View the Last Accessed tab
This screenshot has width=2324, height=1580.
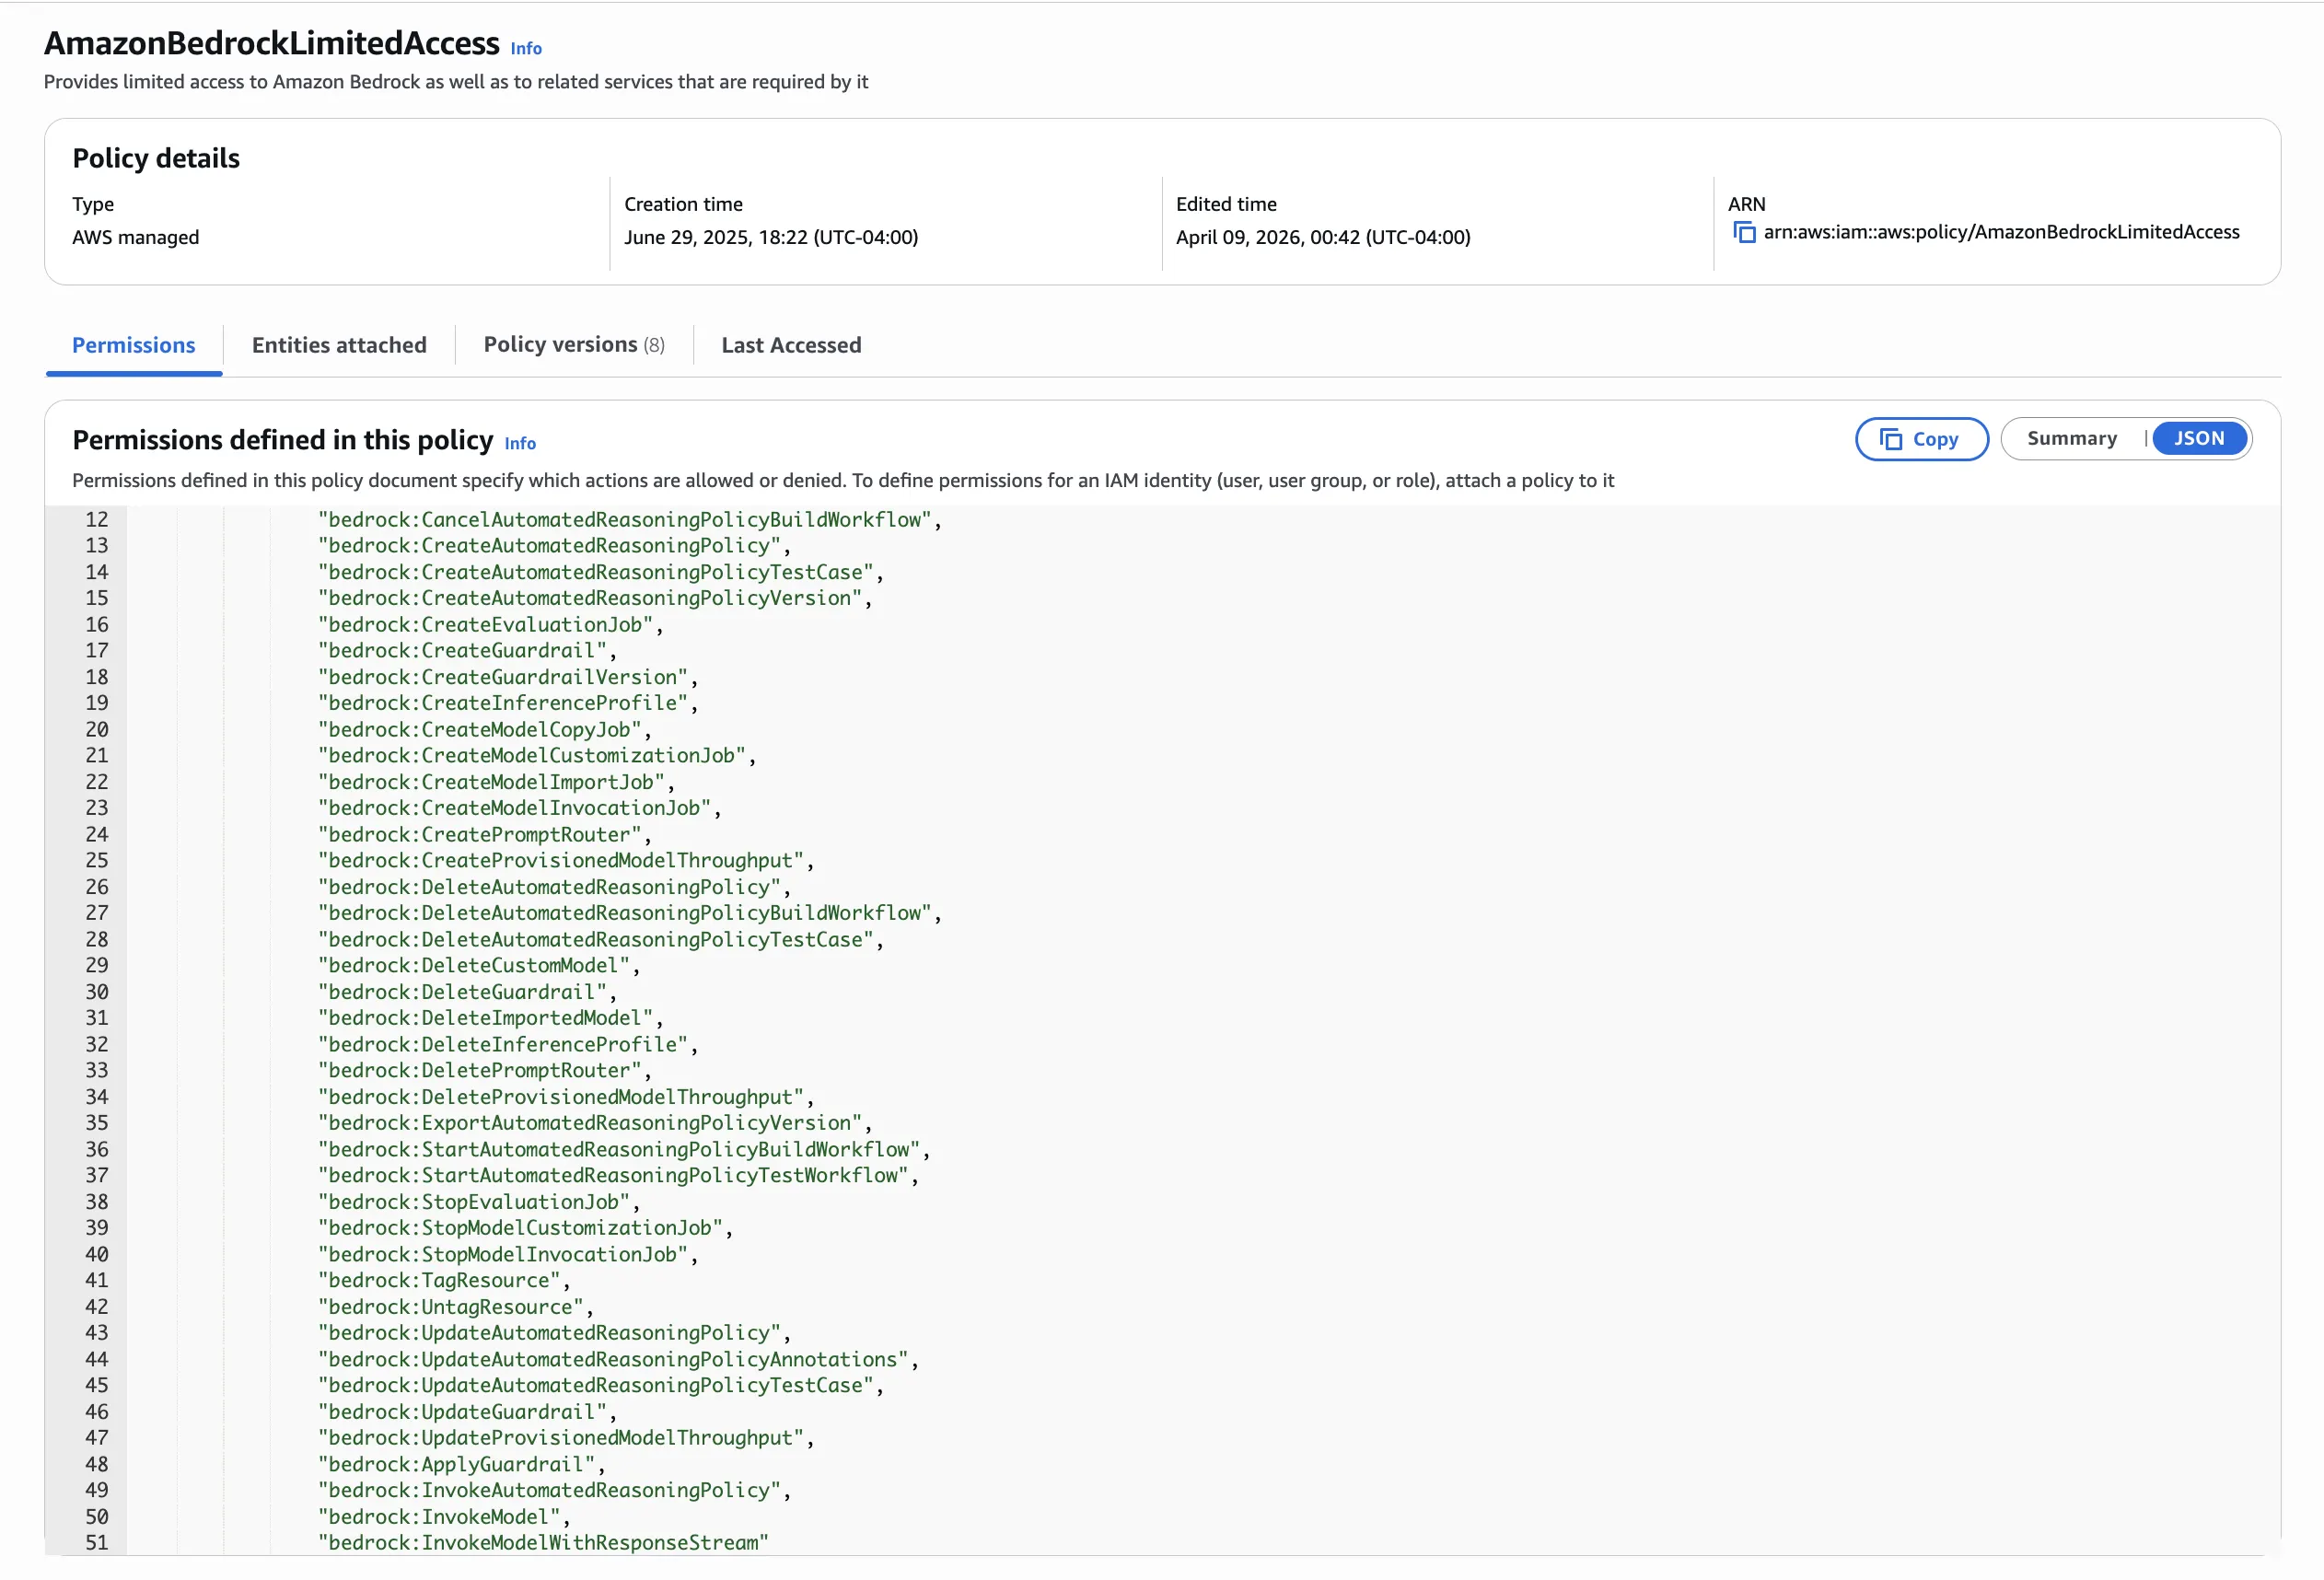pyautogui.click(x=791, y=346)
